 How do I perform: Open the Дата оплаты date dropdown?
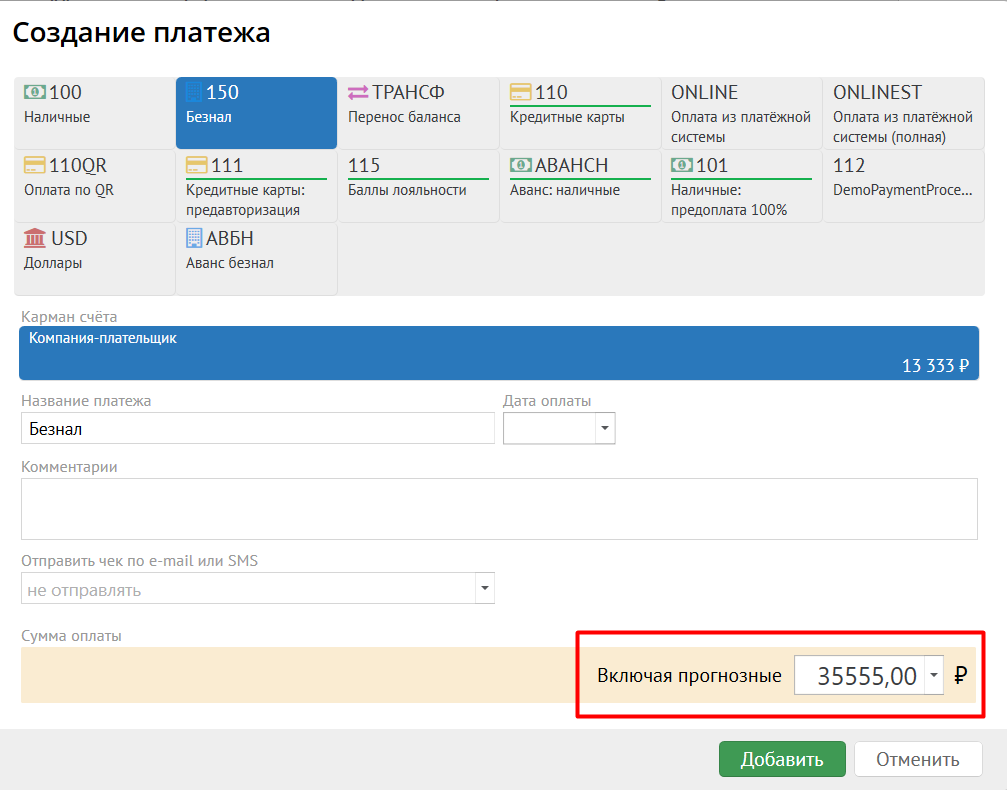[604, 429]
